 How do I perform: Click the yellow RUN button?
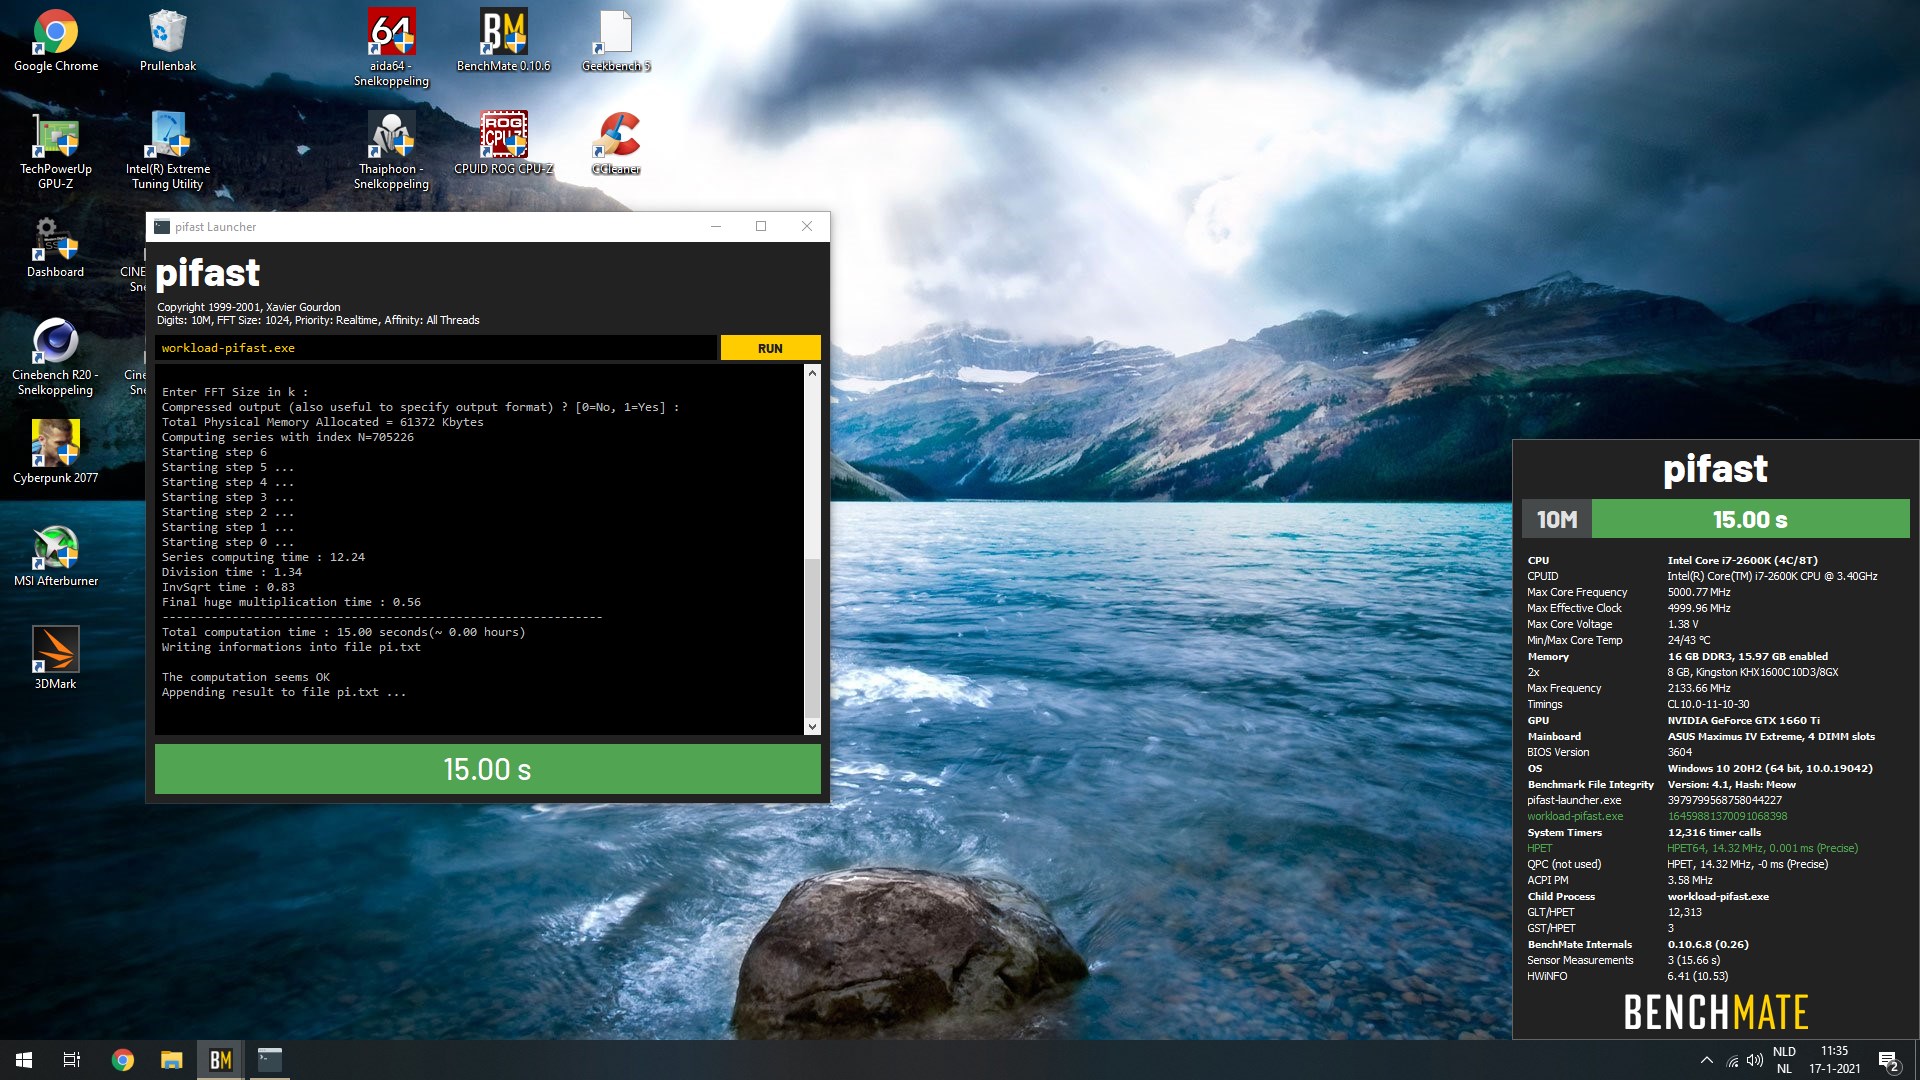pos(770,348)
